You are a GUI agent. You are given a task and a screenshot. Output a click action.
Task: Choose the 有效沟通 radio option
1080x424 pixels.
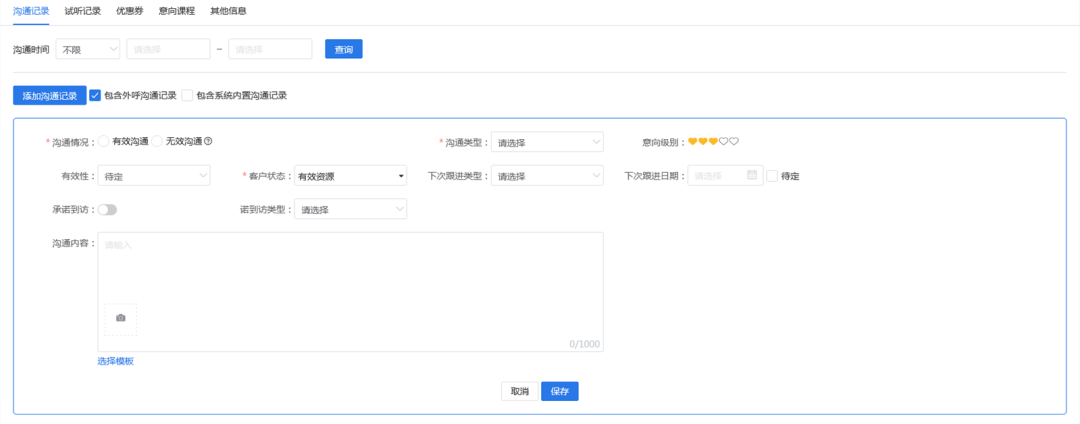[x=104, y=142]
